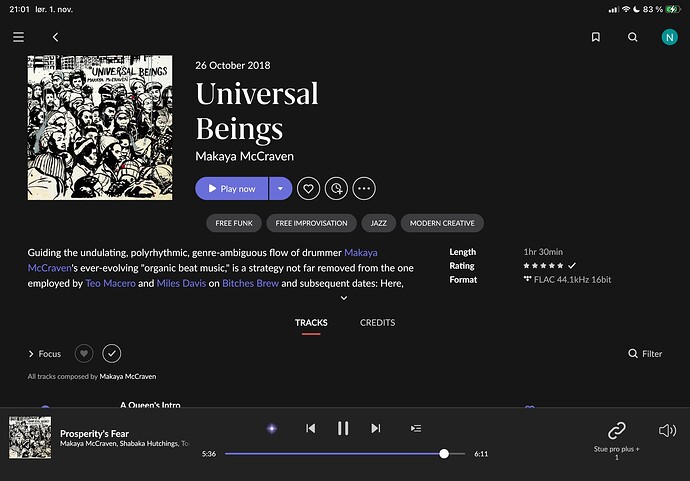This screenshot has height=481, width=690.
Task: Open search with the magnifier icon
Action: 632,37
